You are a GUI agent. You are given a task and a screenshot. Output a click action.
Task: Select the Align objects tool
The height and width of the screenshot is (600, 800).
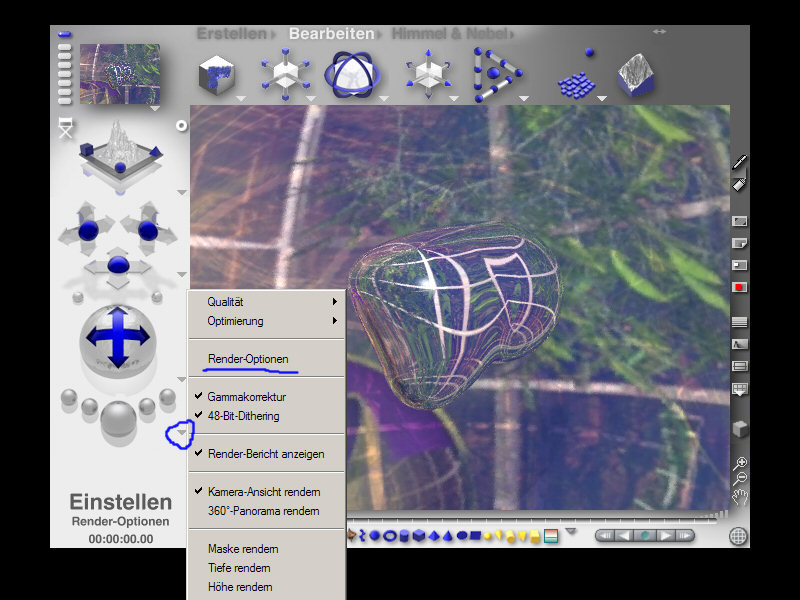tap(496, 74)
